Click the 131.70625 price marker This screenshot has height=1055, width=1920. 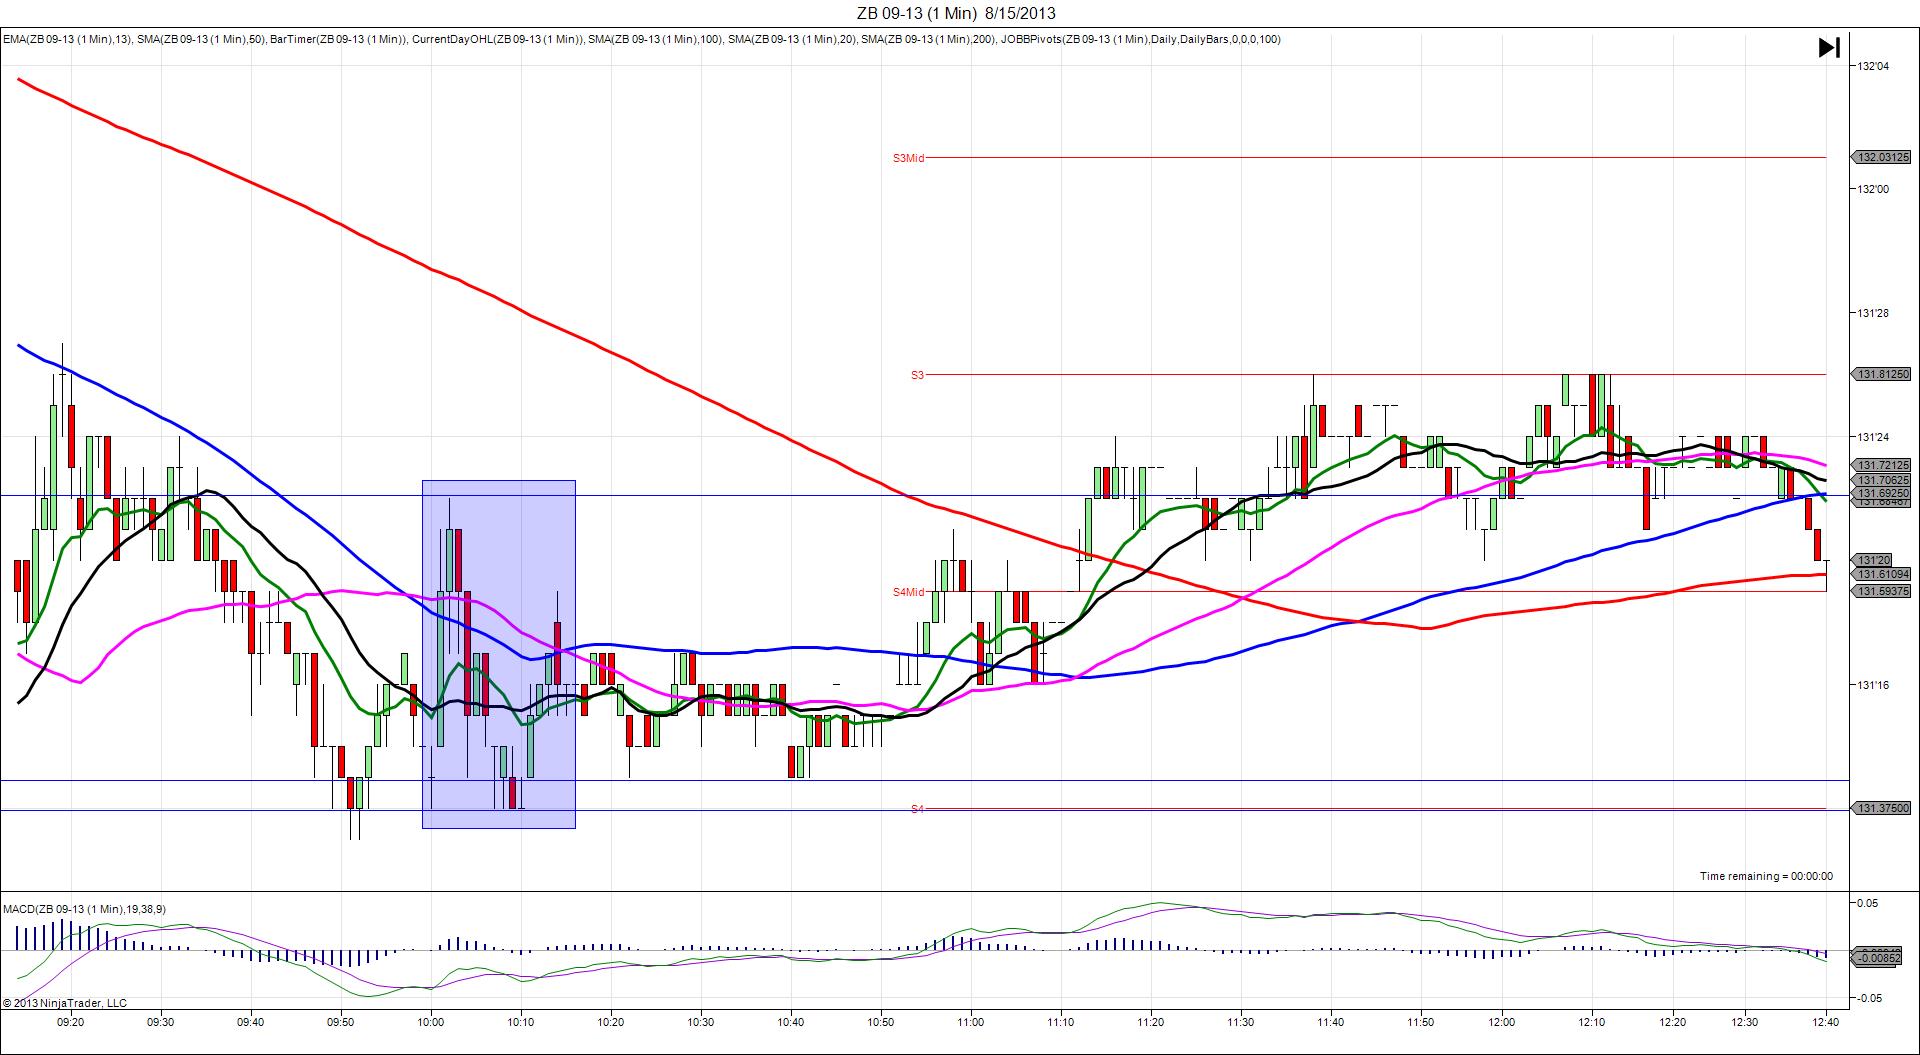coord(1883,480)
